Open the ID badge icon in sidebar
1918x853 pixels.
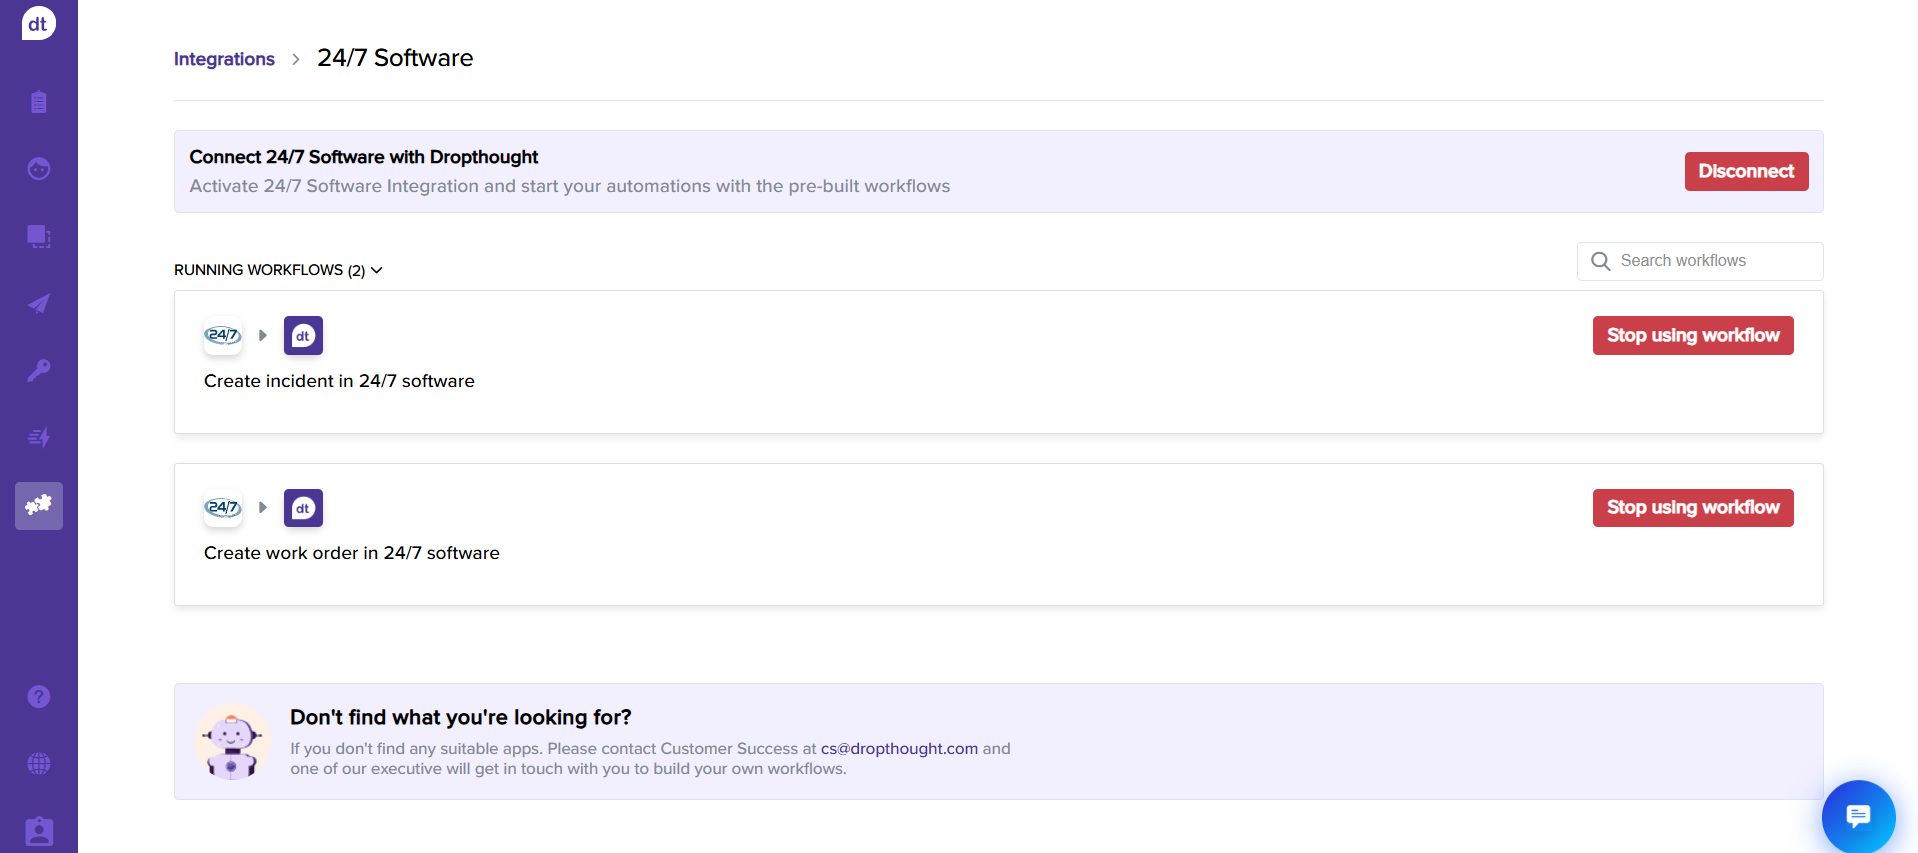pyautogui.click(x=38, y=831)
